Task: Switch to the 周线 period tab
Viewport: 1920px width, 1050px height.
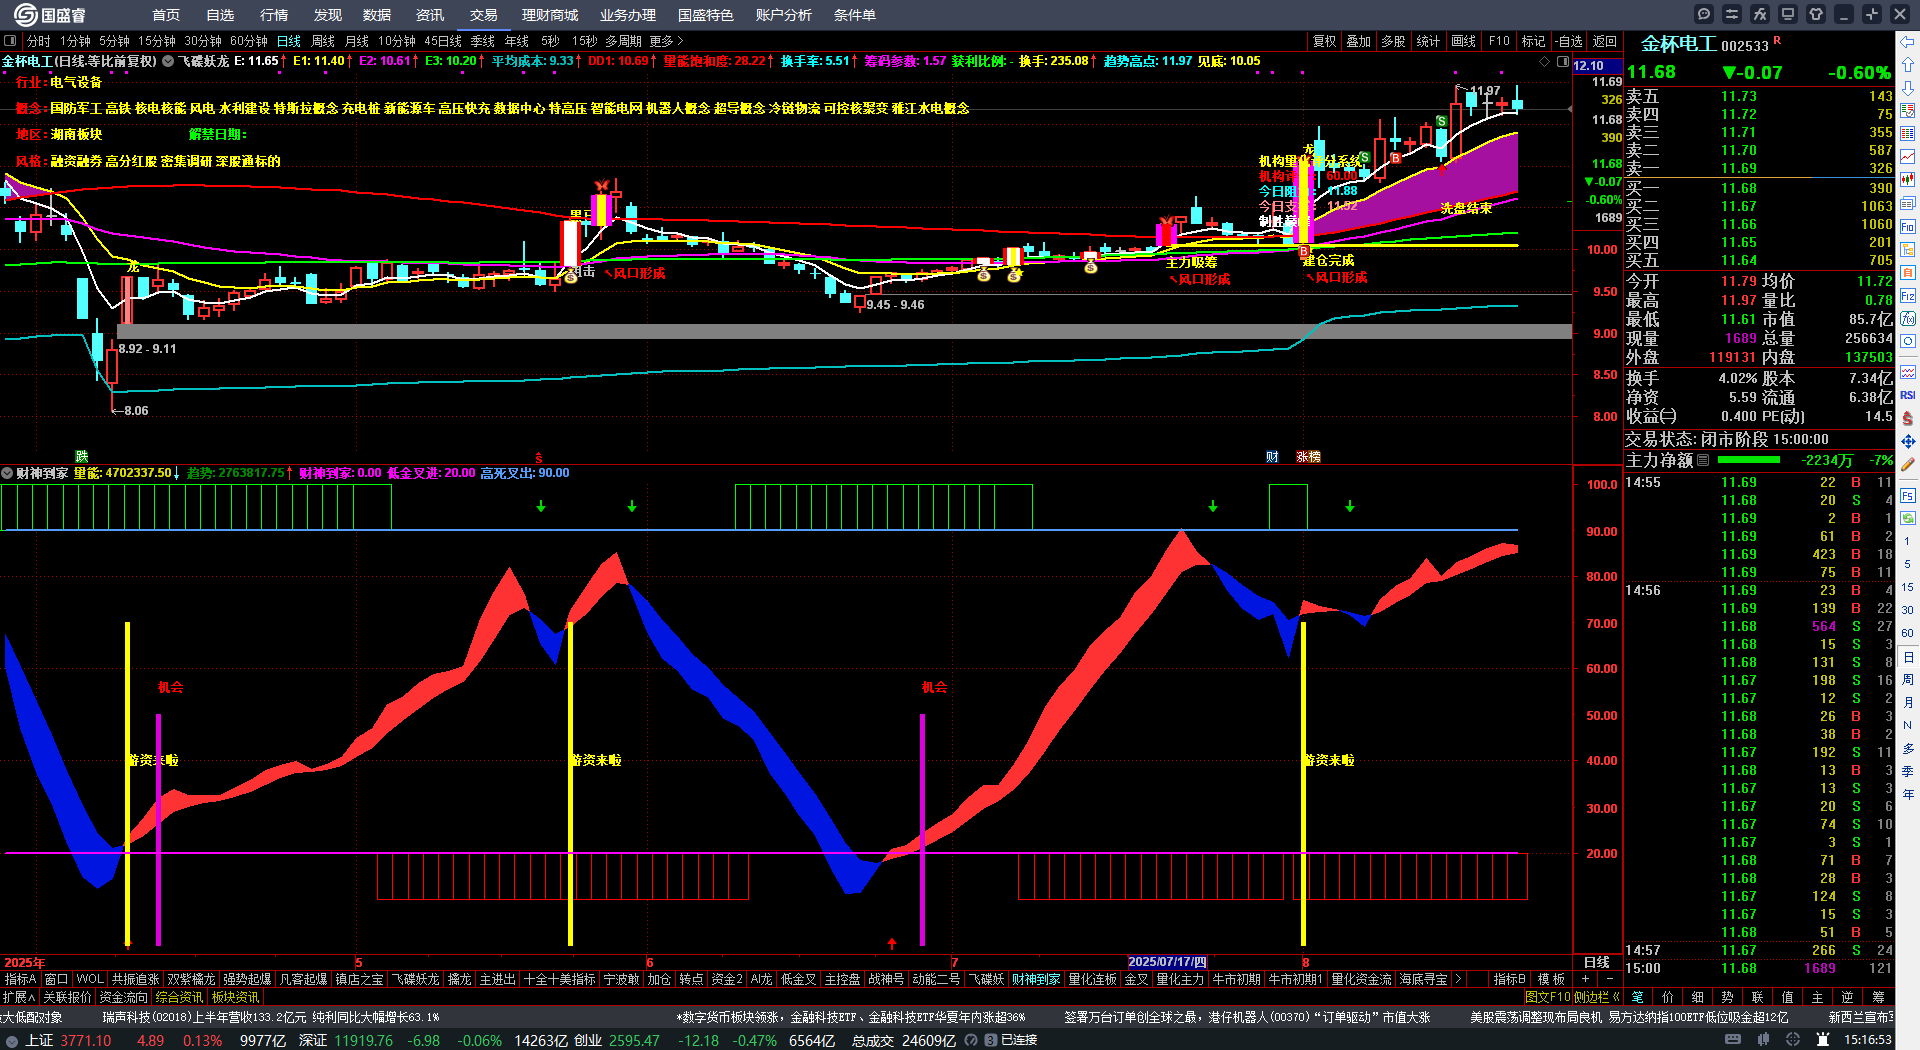Action: pyautogui.click(x=323, y=41)
